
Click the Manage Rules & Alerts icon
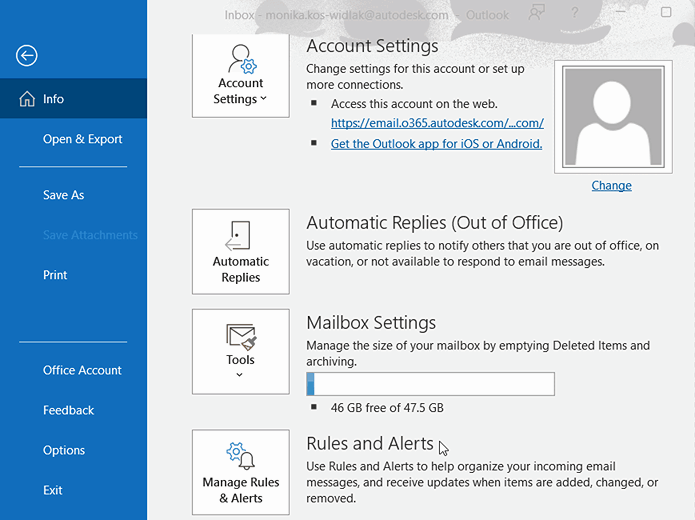[240, 455]
